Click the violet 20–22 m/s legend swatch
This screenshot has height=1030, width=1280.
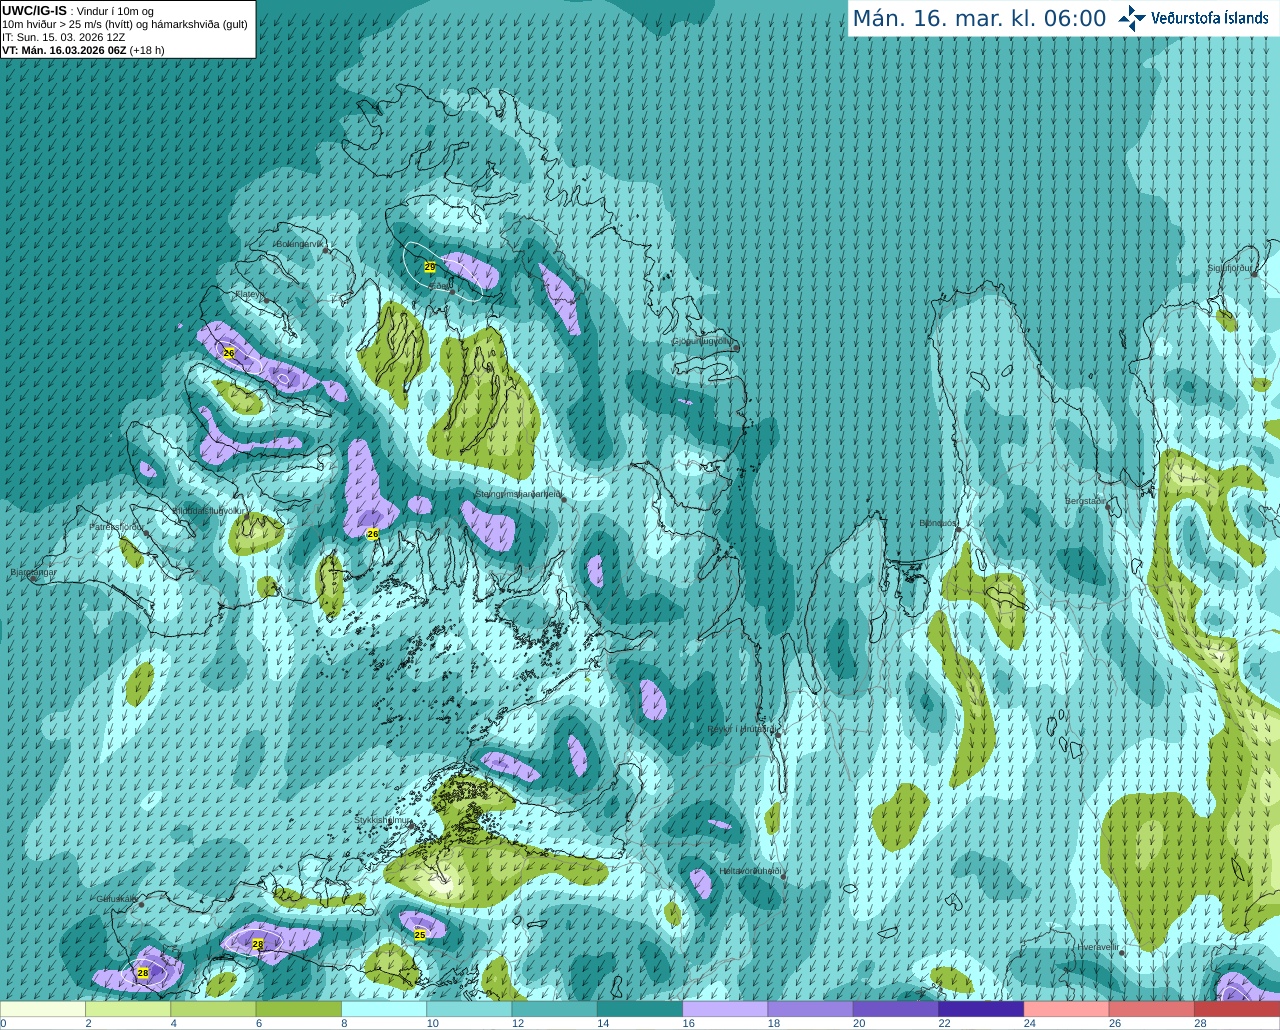(x=896, y=1009)
